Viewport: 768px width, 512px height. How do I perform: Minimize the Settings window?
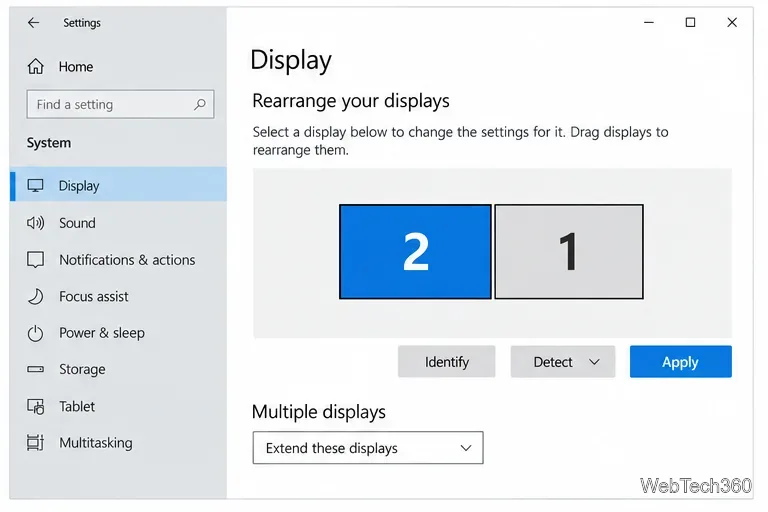[648, 23]
